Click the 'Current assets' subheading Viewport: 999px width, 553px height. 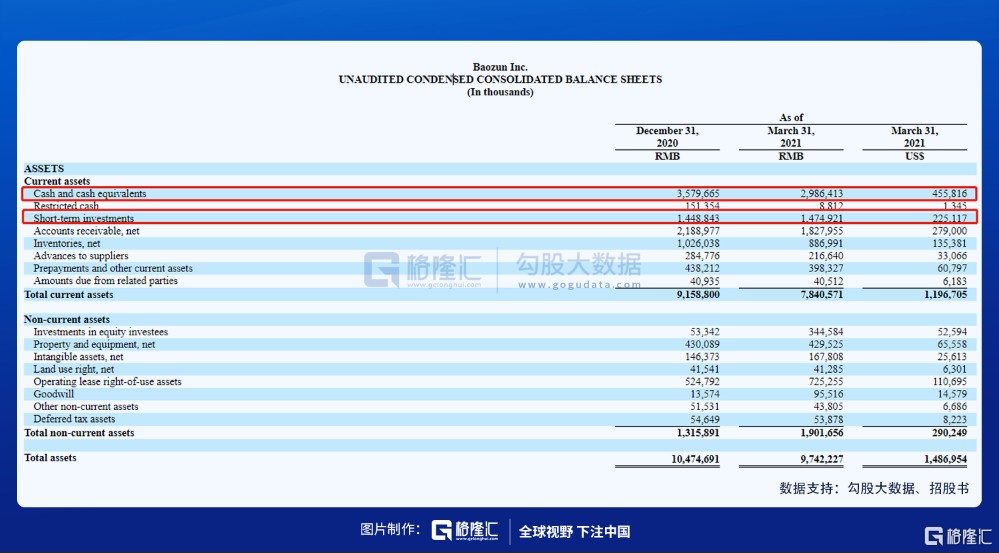pyautogui.click(x=57, y=181)
